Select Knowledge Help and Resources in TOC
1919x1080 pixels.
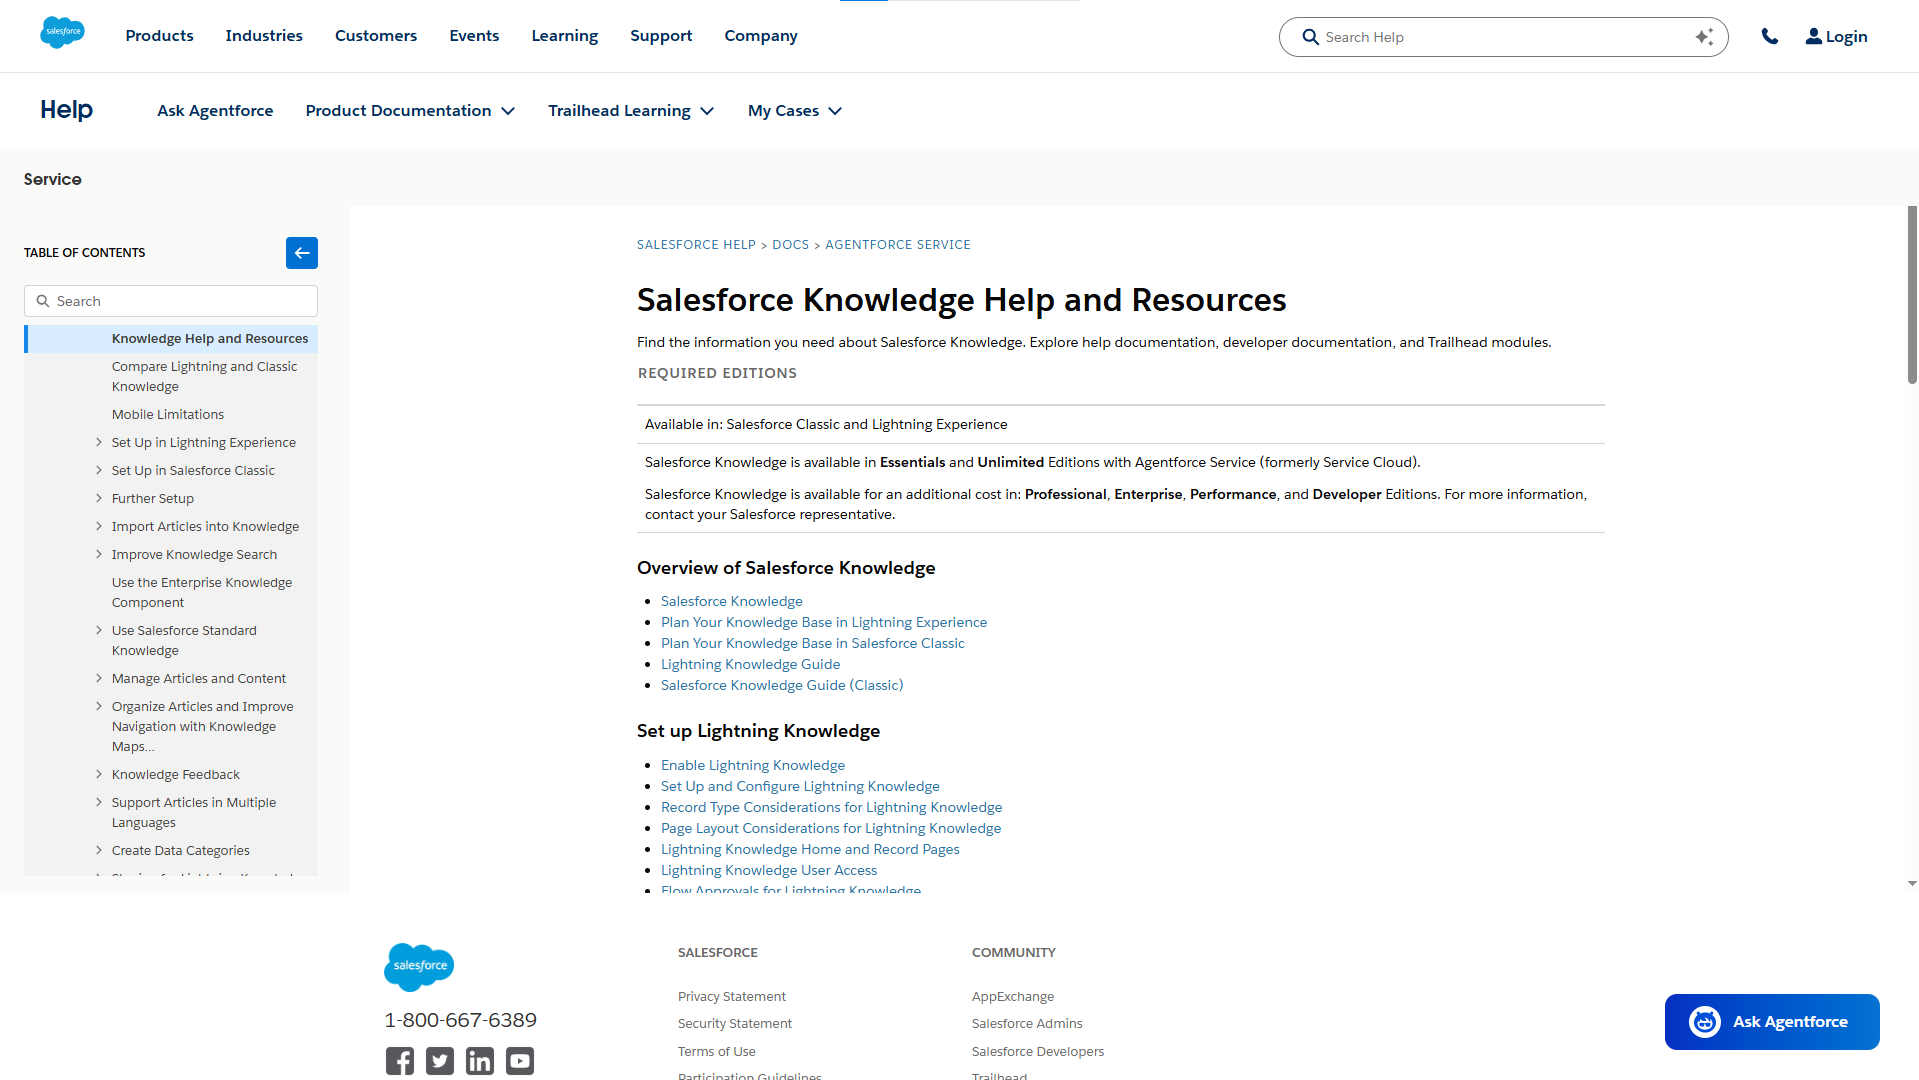tap(210, 339)
